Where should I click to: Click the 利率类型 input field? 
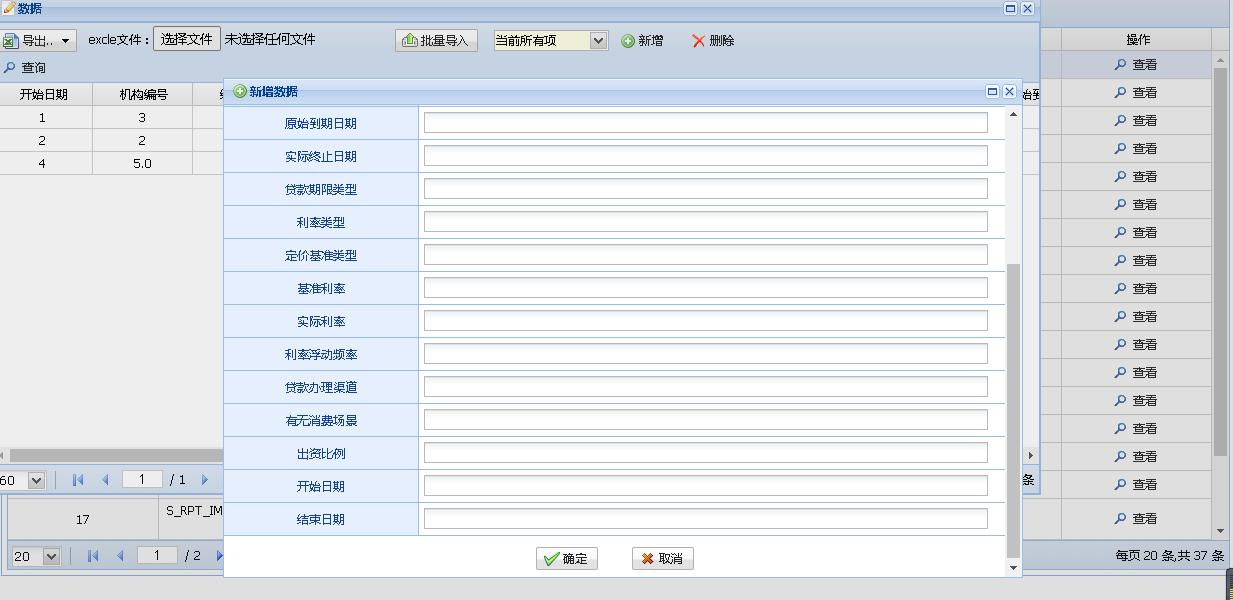705,222
